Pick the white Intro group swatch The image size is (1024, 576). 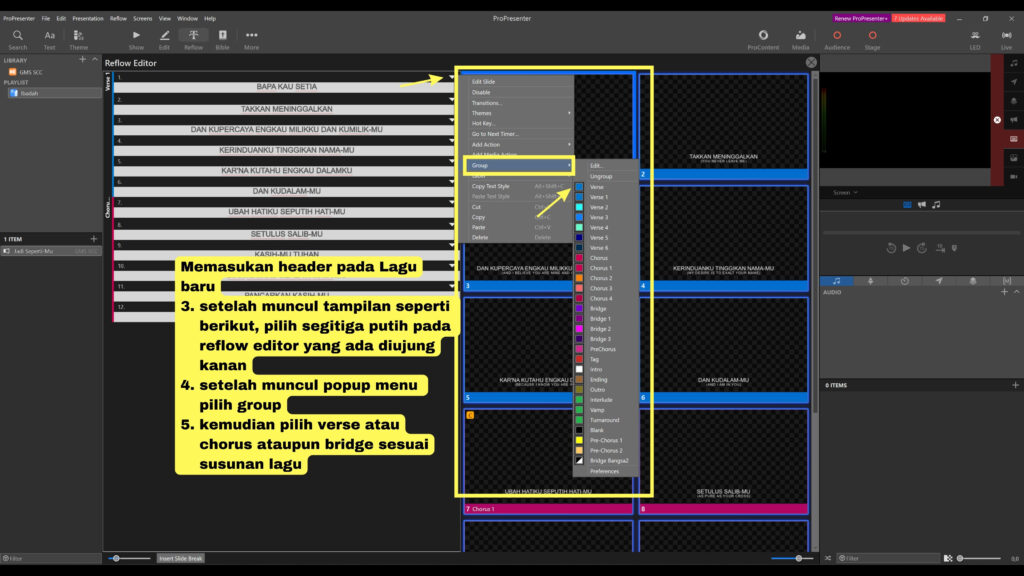[x=579, y=370]
